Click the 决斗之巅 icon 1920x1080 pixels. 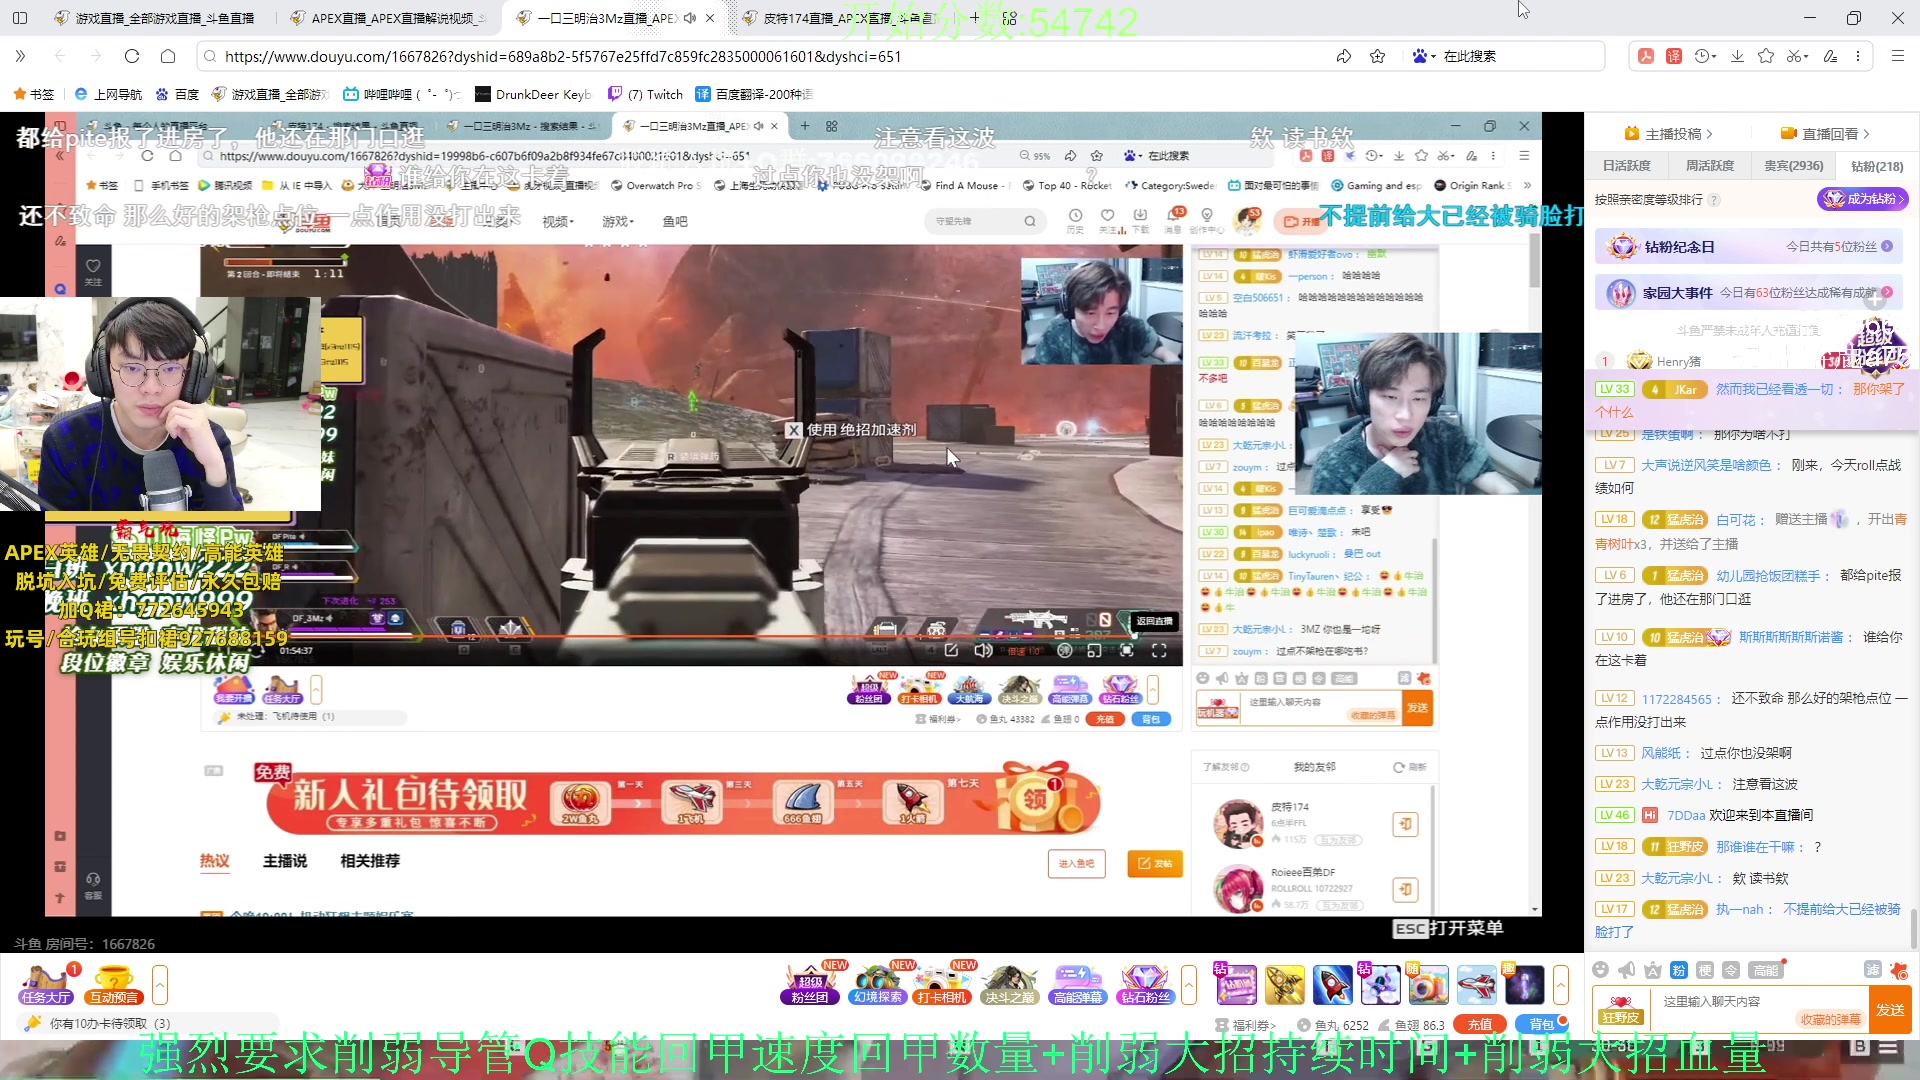point(1010,985)
